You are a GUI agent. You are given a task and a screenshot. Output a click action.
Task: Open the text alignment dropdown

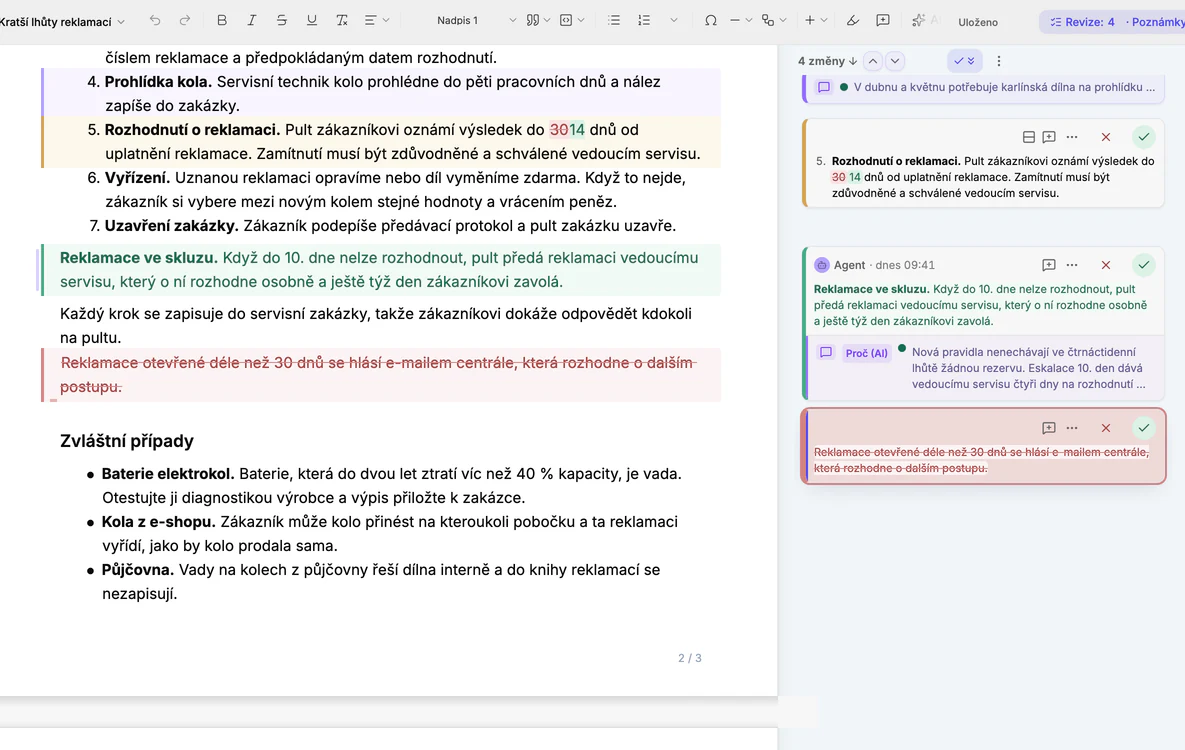pos(376,21)
